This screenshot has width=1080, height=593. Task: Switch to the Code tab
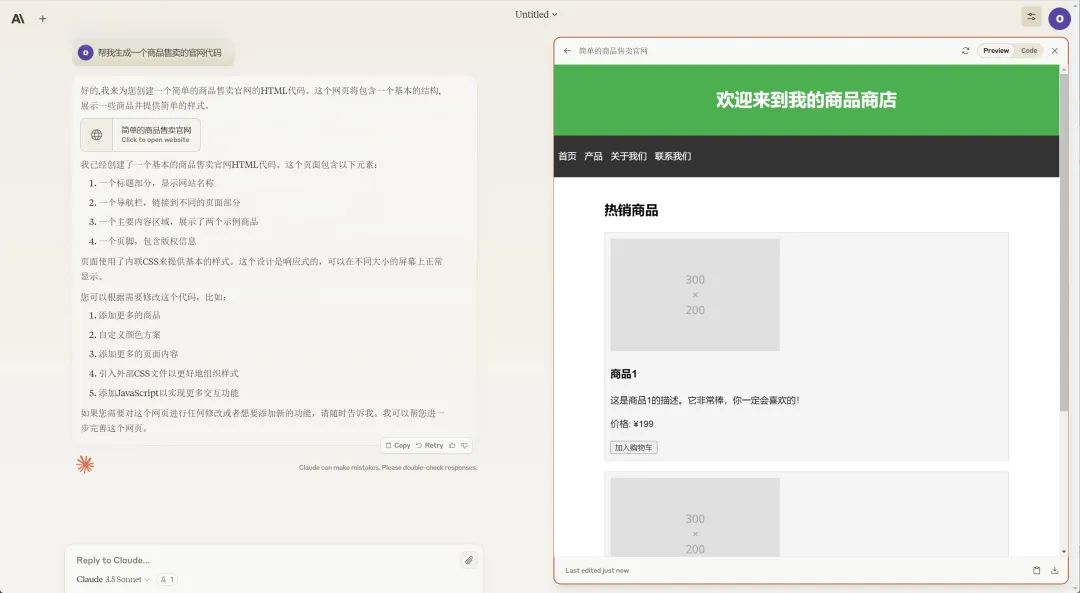[1029, 51]
